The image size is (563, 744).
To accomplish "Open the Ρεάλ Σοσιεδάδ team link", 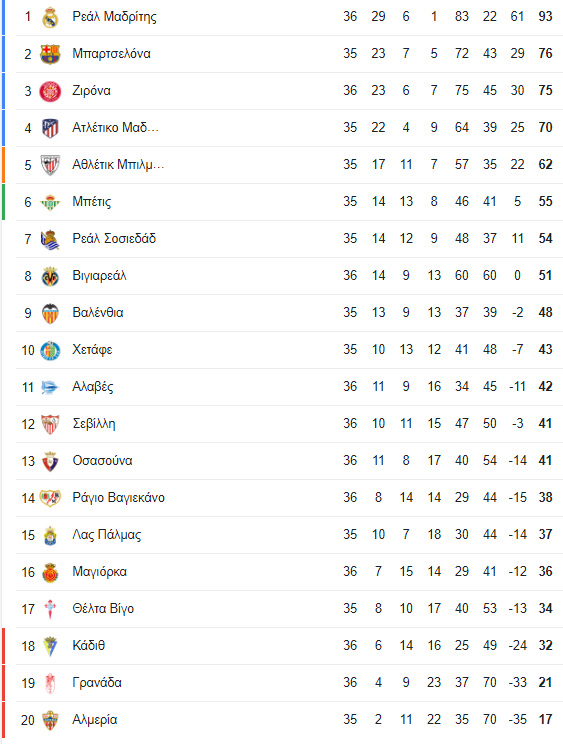I will point(114,238).
